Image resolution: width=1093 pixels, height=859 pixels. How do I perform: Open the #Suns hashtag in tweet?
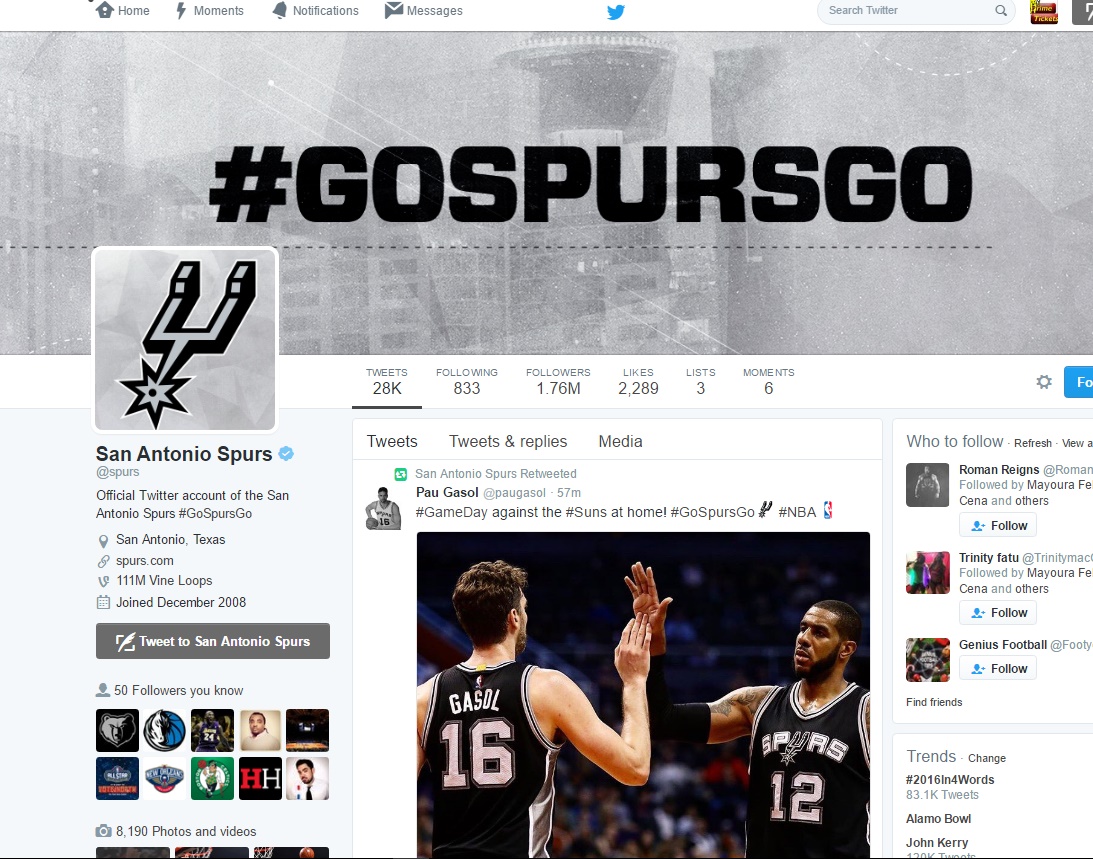586,512
